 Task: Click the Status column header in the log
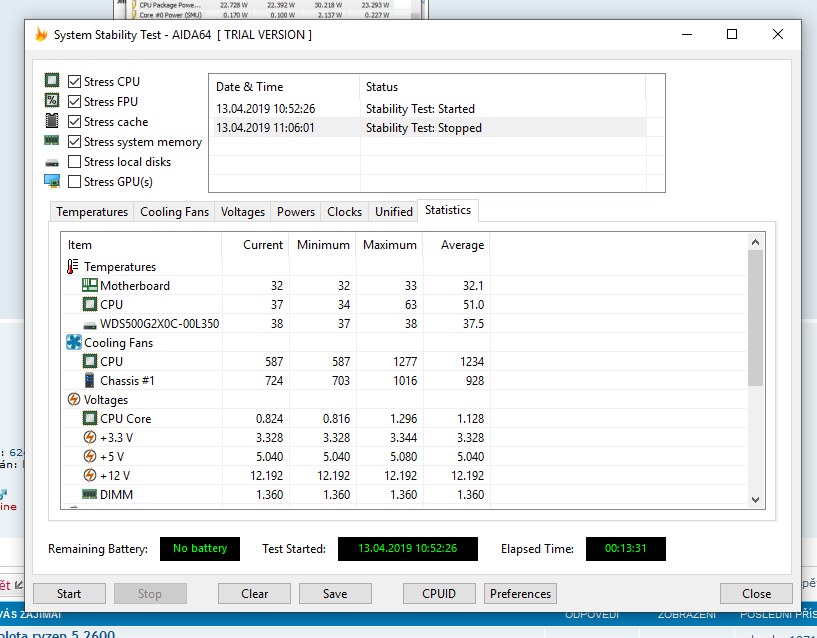click(x=503, y=87)
